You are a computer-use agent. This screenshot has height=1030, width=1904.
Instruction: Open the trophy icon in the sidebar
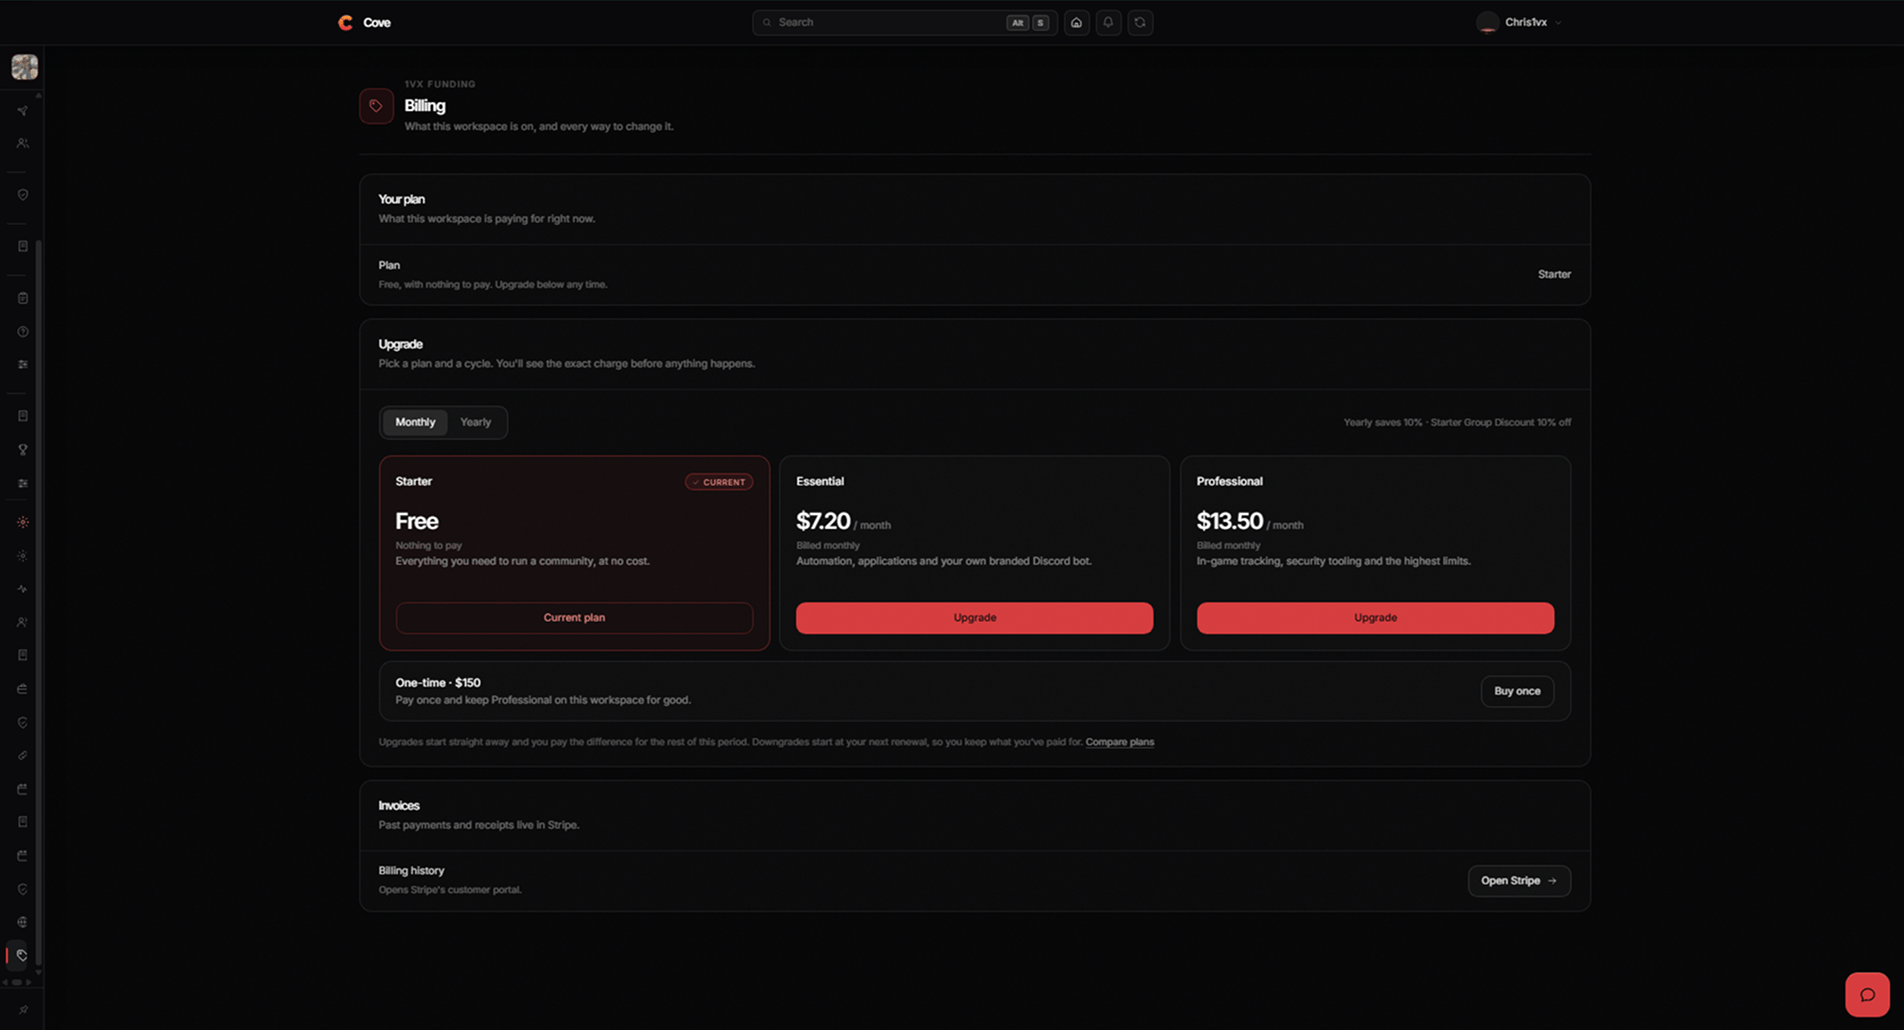click(x=22, y=450)
